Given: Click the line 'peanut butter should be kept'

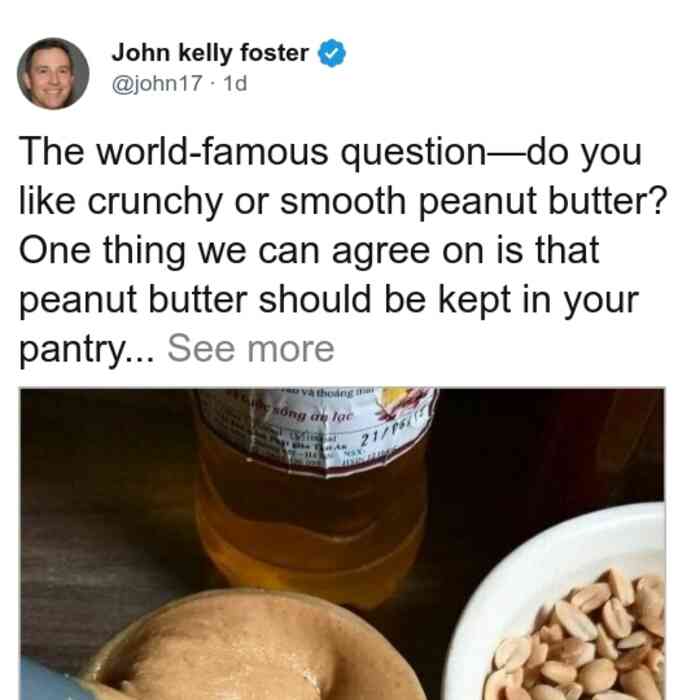Looking at the screenshot, I should coord(329,300).
